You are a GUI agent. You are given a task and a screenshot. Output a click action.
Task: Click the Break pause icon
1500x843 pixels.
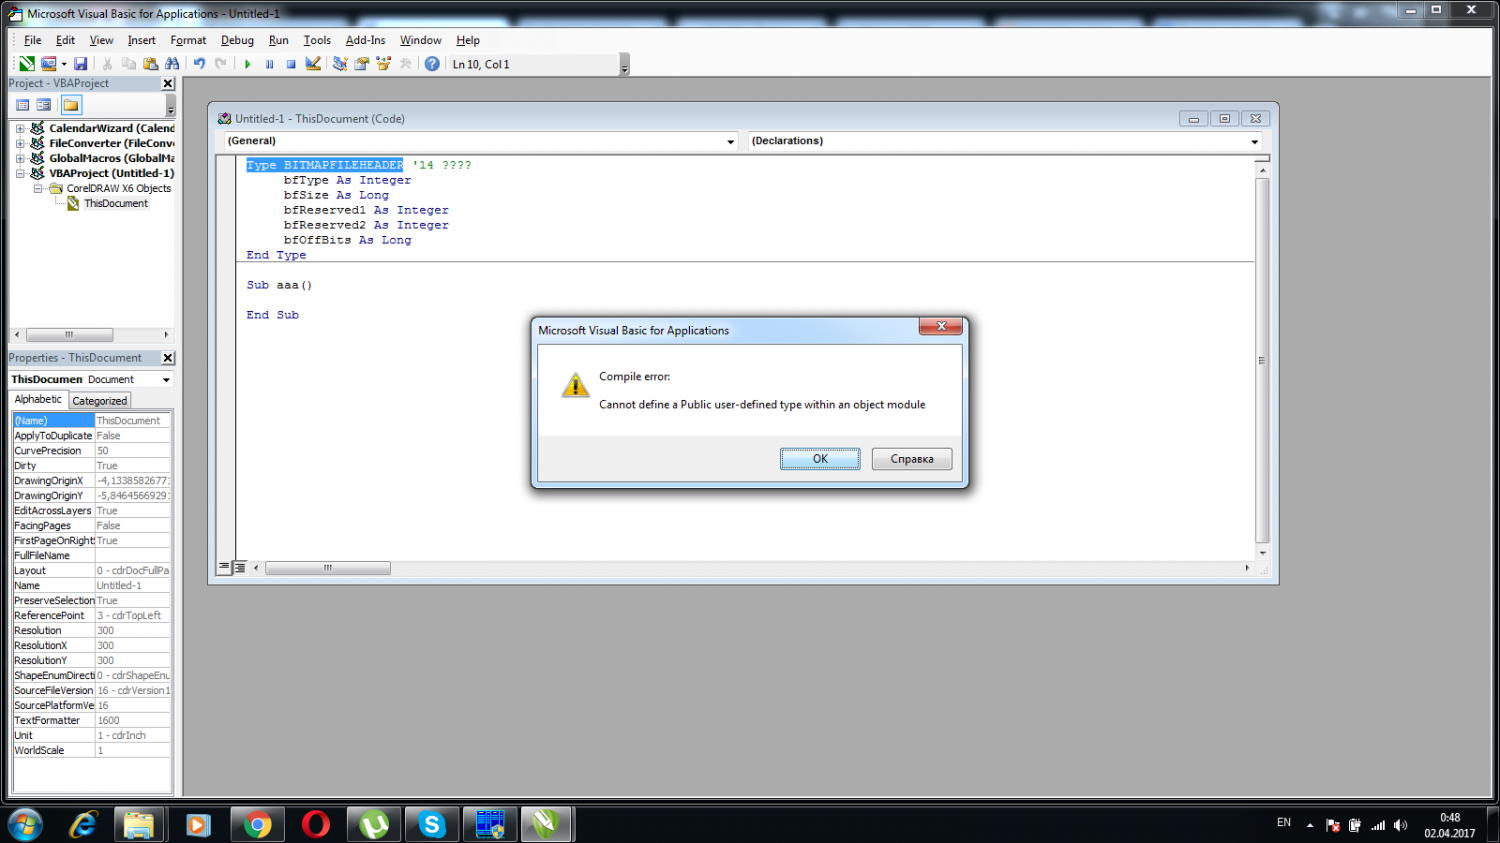pyautogui.click(x=269, y=64)
